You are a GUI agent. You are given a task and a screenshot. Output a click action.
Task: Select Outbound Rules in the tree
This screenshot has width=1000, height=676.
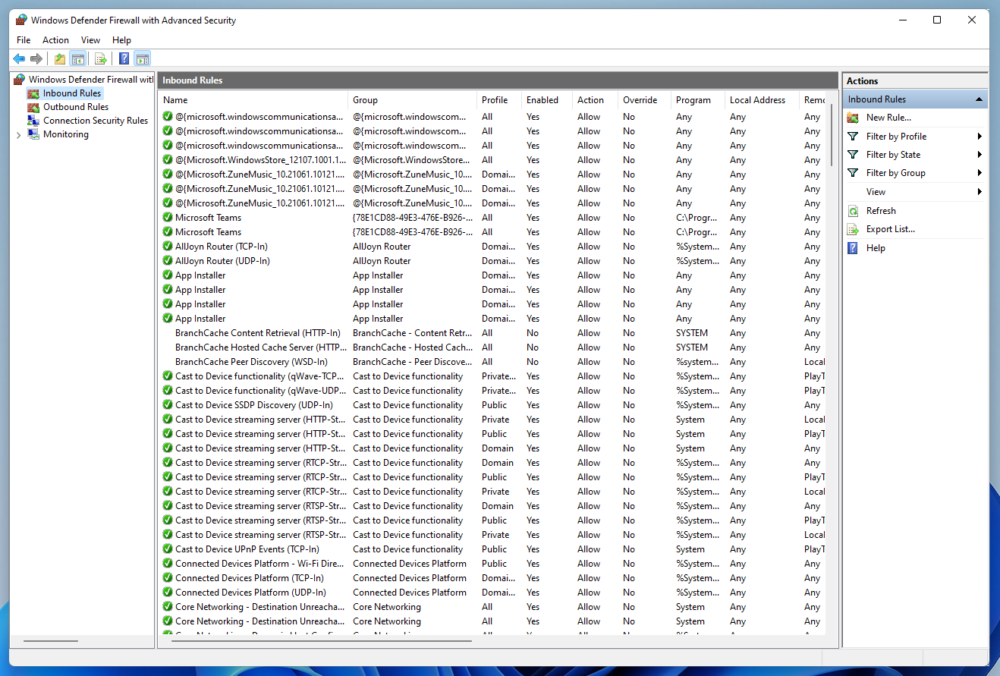(x=75, y=107)
